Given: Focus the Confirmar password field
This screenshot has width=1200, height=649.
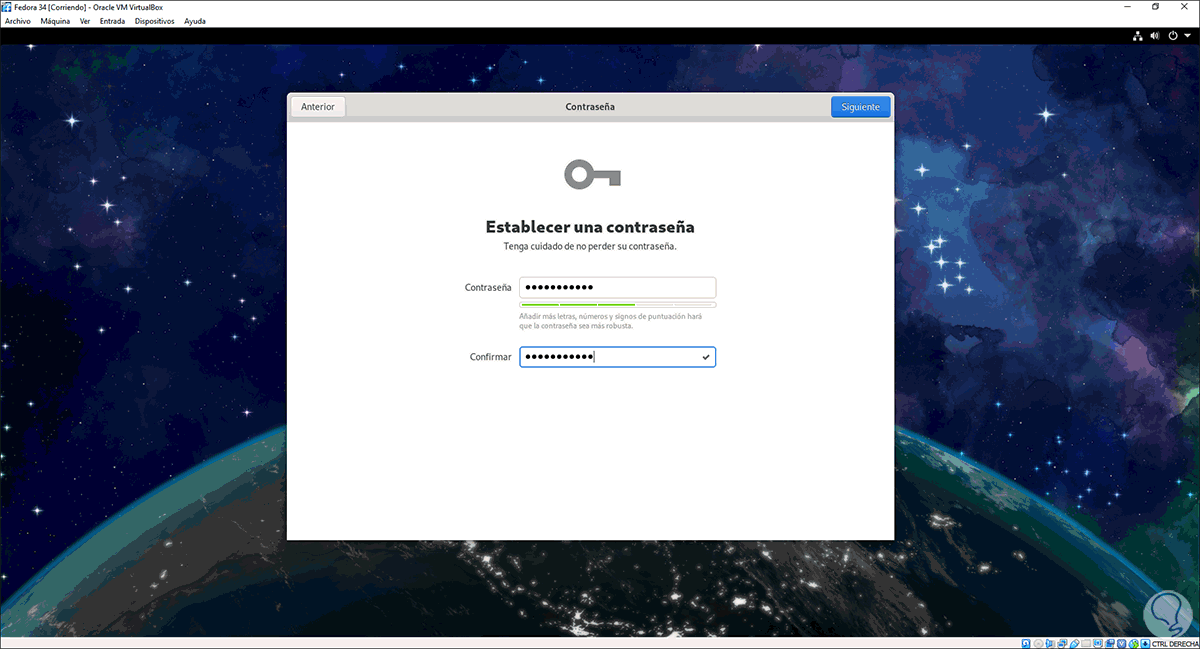Looking at the screenshot, I should (617, 357).
